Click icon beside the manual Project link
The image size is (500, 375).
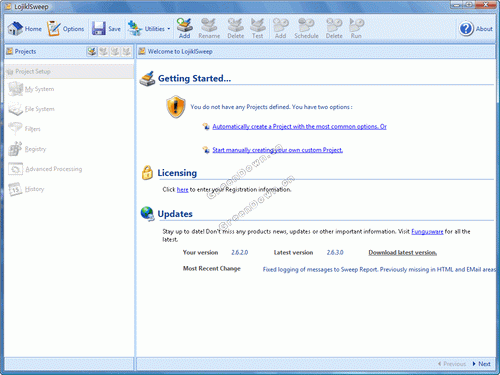tap(206, 150)
